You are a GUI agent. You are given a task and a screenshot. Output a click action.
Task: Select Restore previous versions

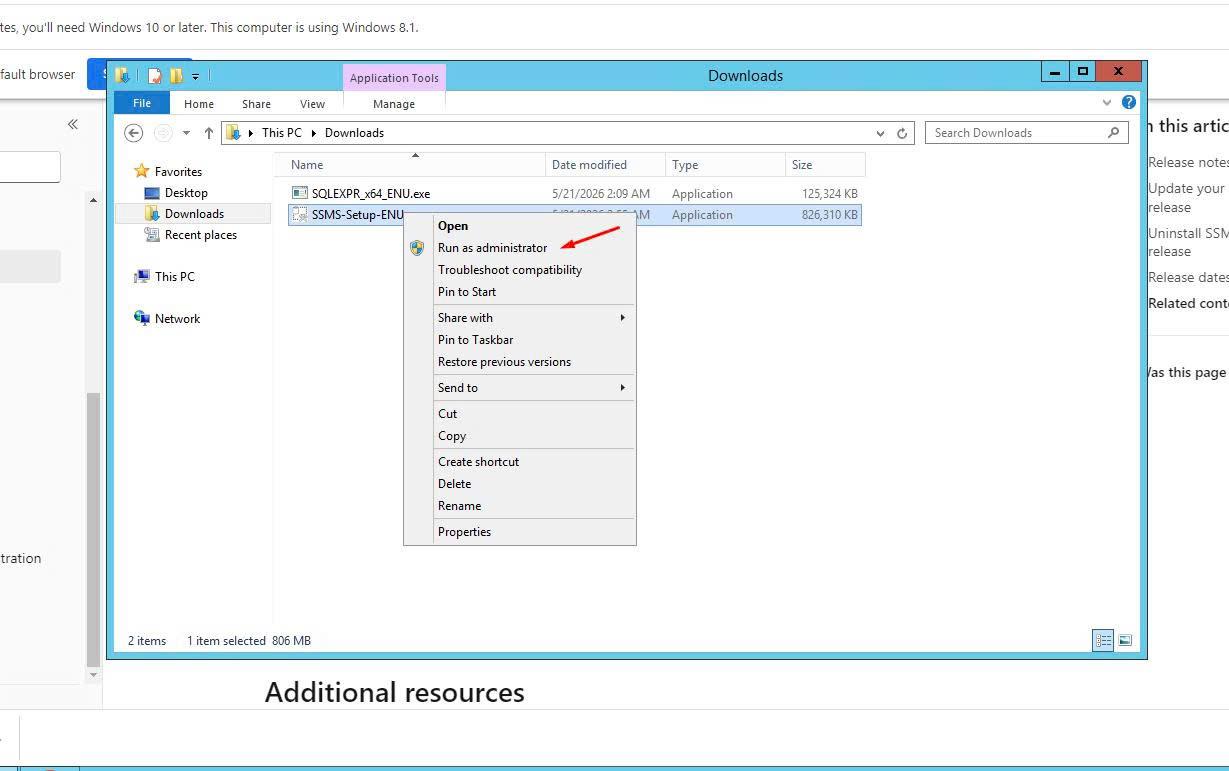coord(504,362)
